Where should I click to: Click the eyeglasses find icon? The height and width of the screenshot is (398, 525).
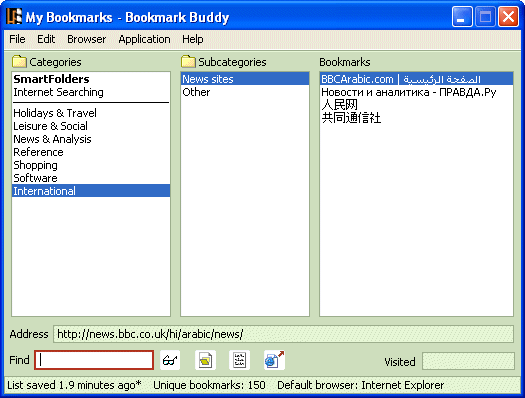(170, 360)
